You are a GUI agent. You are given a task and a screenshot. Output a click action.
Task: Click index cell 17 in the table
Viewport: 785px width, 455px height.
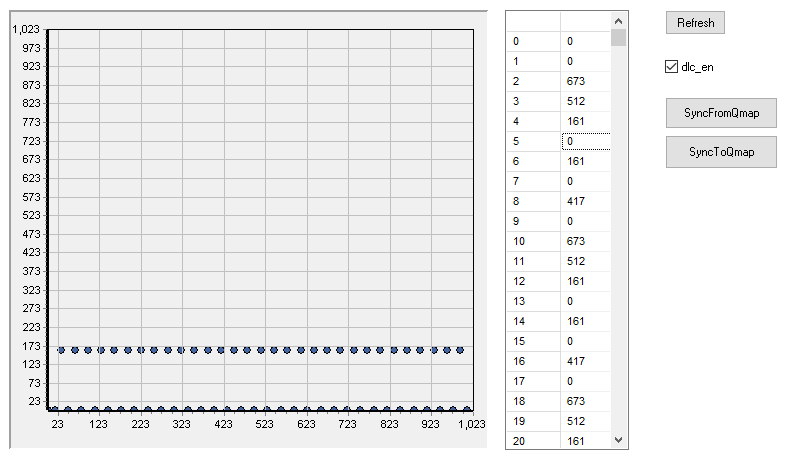tap(533, 381)
